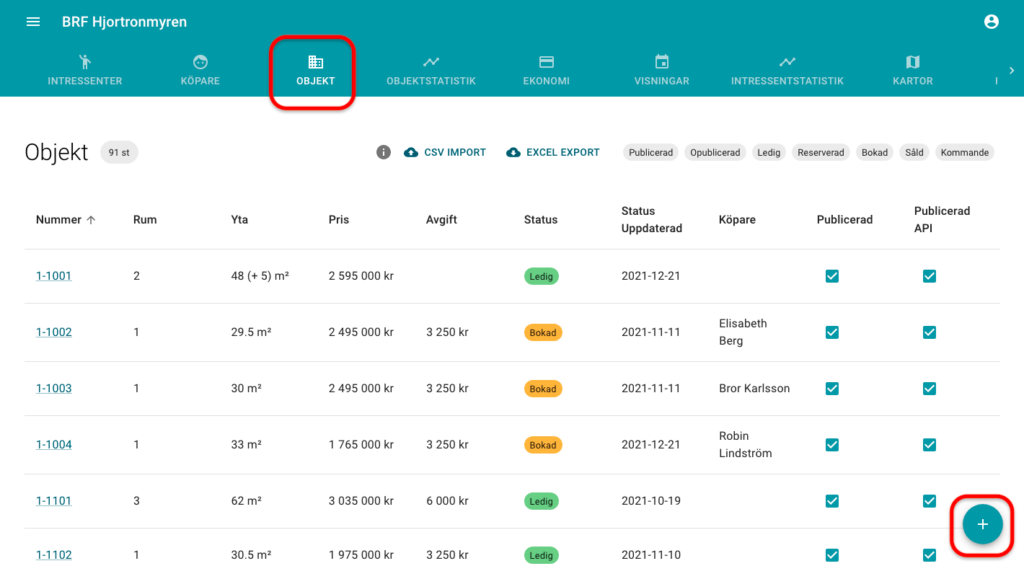The image size is (1024, 566).
Task: Open the user account profile icon
Action: point(991,22)
